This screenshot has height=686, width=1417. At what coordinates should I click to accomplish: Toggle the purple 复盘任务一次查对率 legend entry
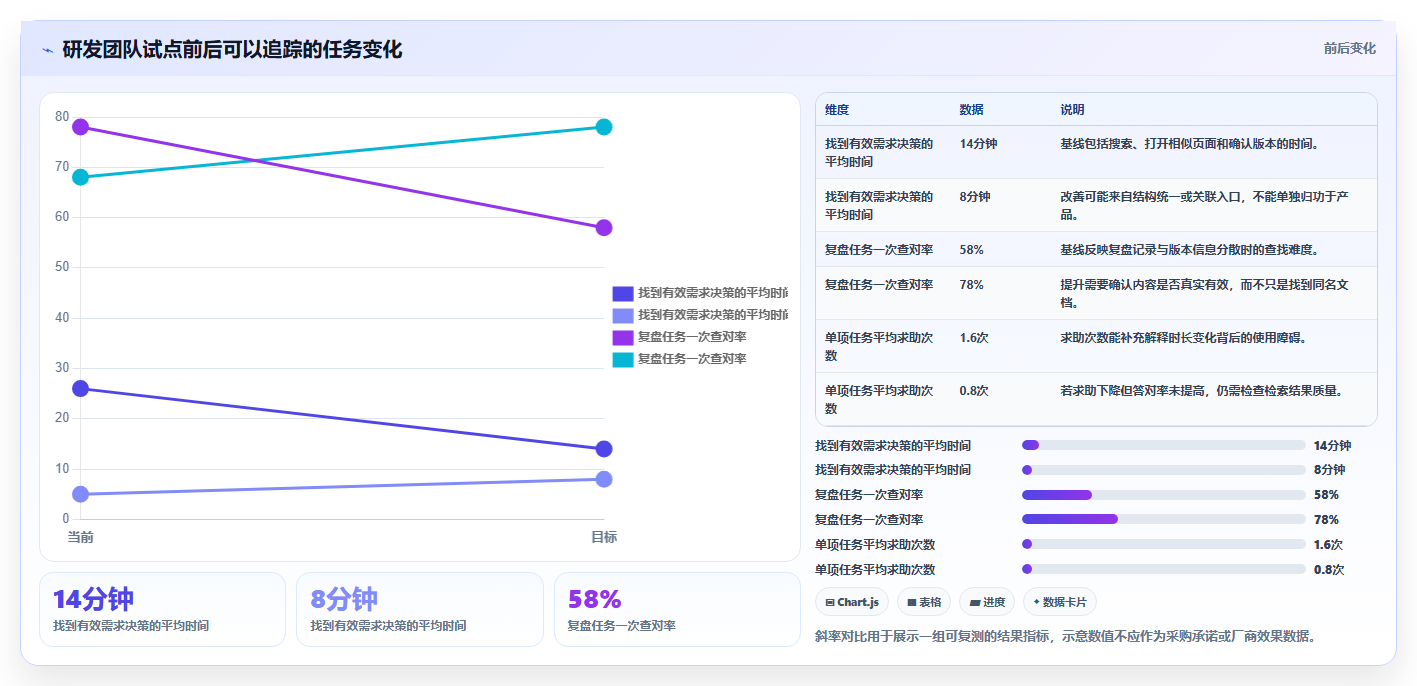tap(679, 337)
